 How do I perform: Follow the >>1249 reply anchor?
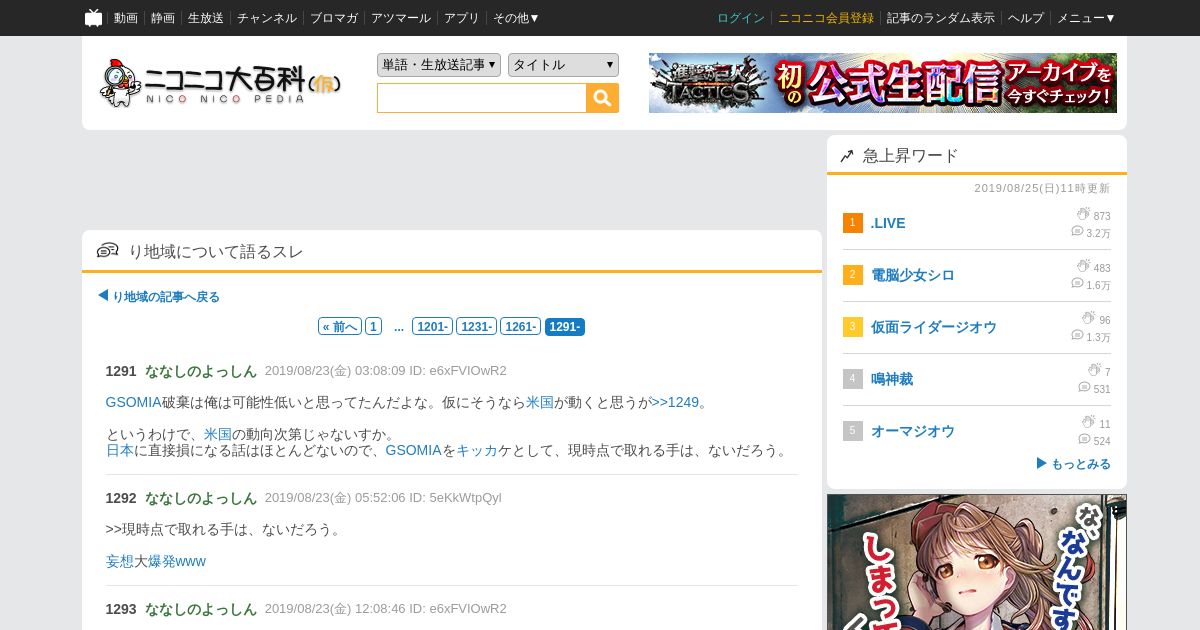tap(675, 402)
